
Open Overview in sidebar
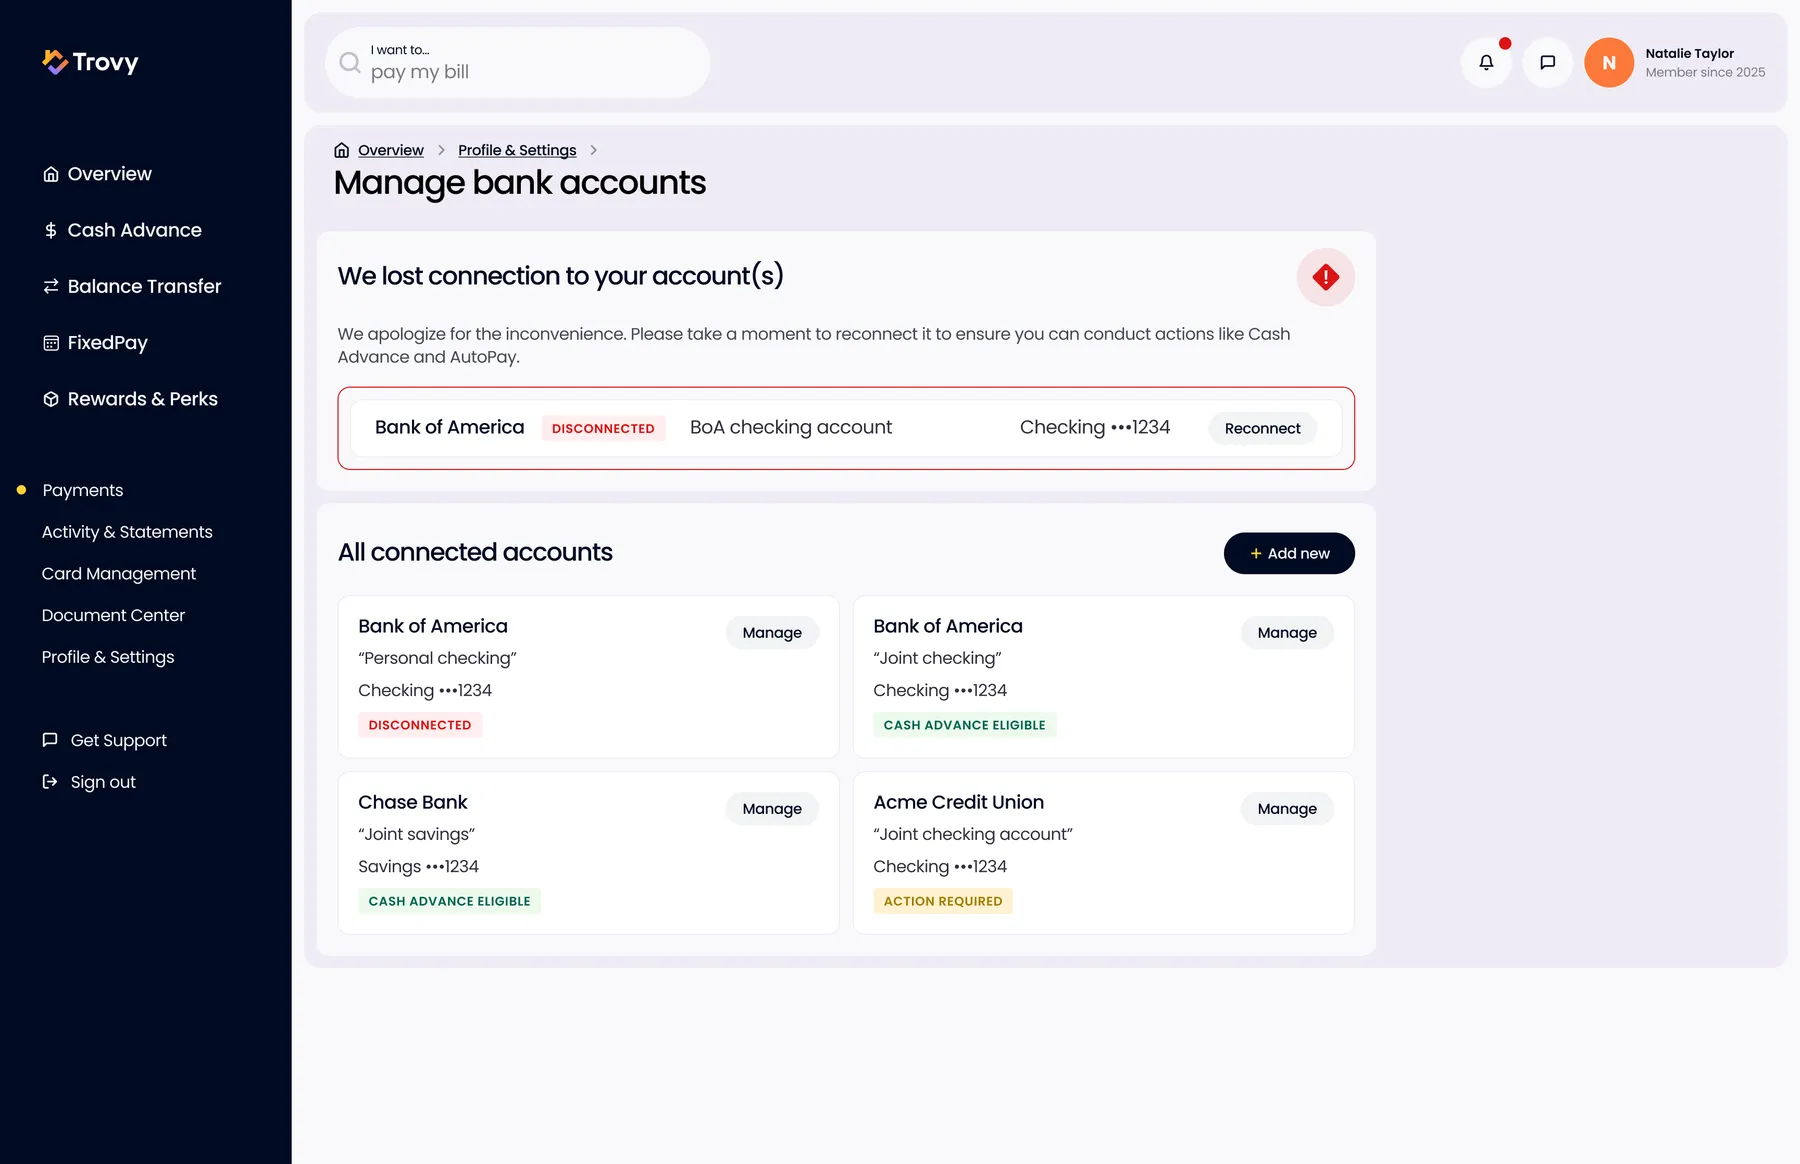coord(110,174)
